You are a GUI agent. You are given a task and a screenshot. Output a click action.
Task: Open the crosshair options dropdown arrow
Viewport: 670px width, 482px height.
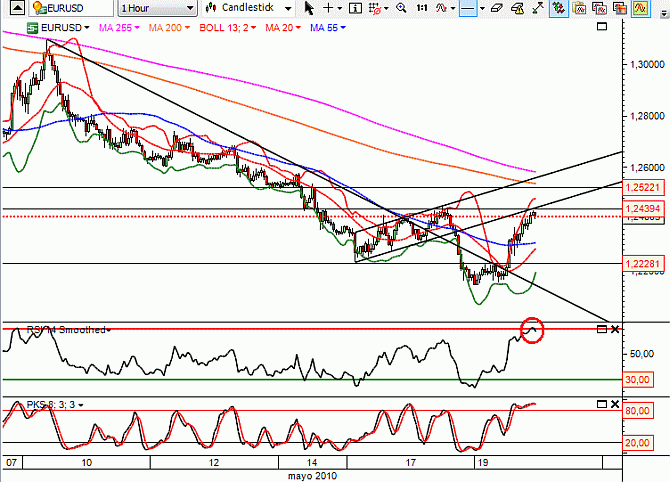(340, 8)
